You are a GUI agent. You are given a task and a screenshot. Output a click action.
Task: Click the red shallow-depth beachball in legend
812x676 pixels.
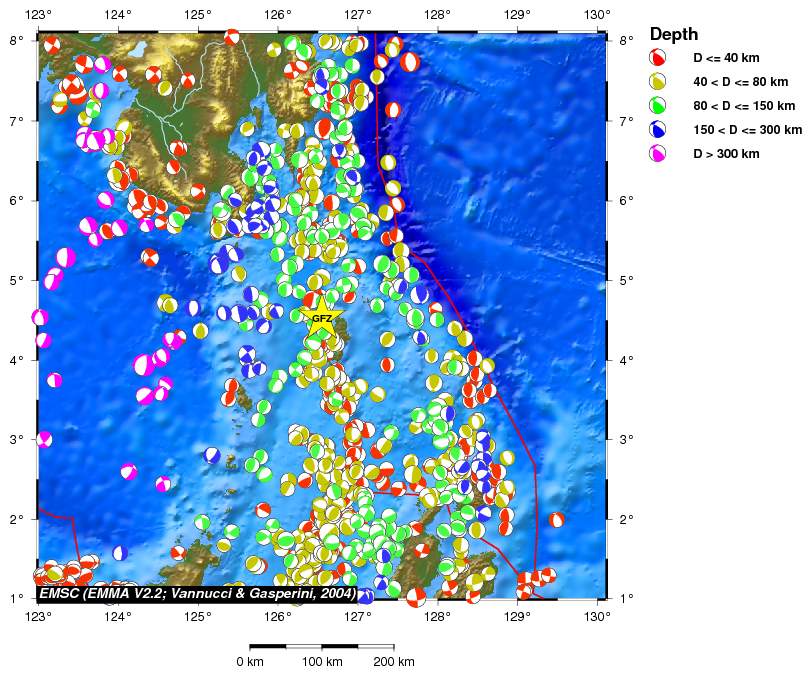click(658, 57)
